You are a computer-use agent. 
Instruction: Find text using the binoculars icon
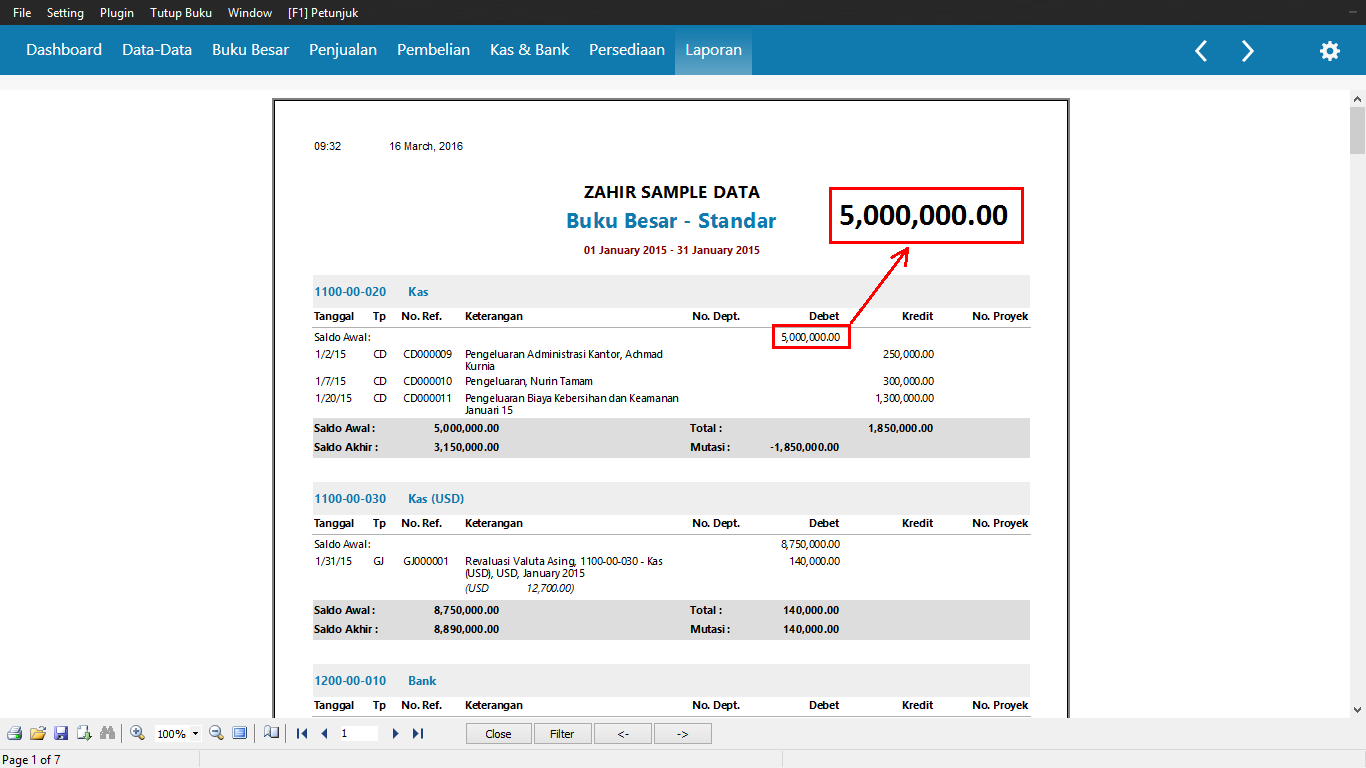tap(108, 733)
